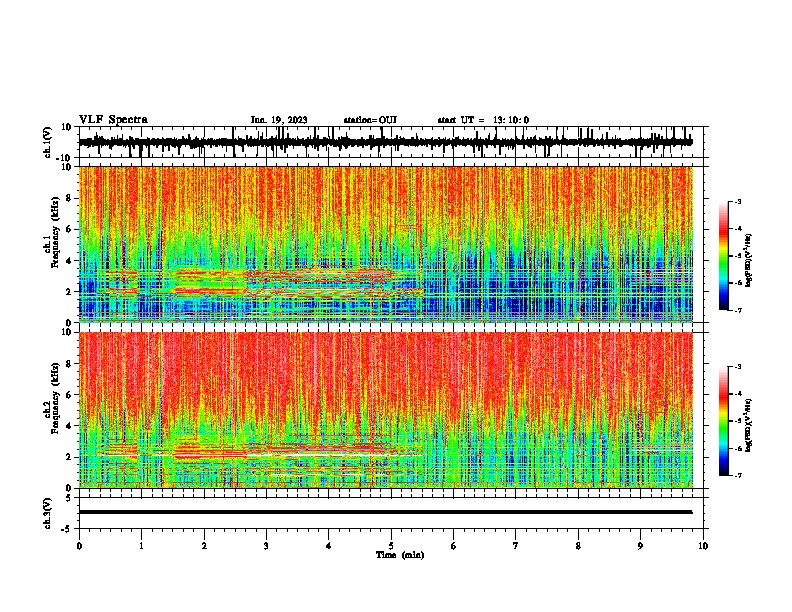Screen dimensions: 792x612
Task: Click time-axis tick label "1"
Action: 141,546
